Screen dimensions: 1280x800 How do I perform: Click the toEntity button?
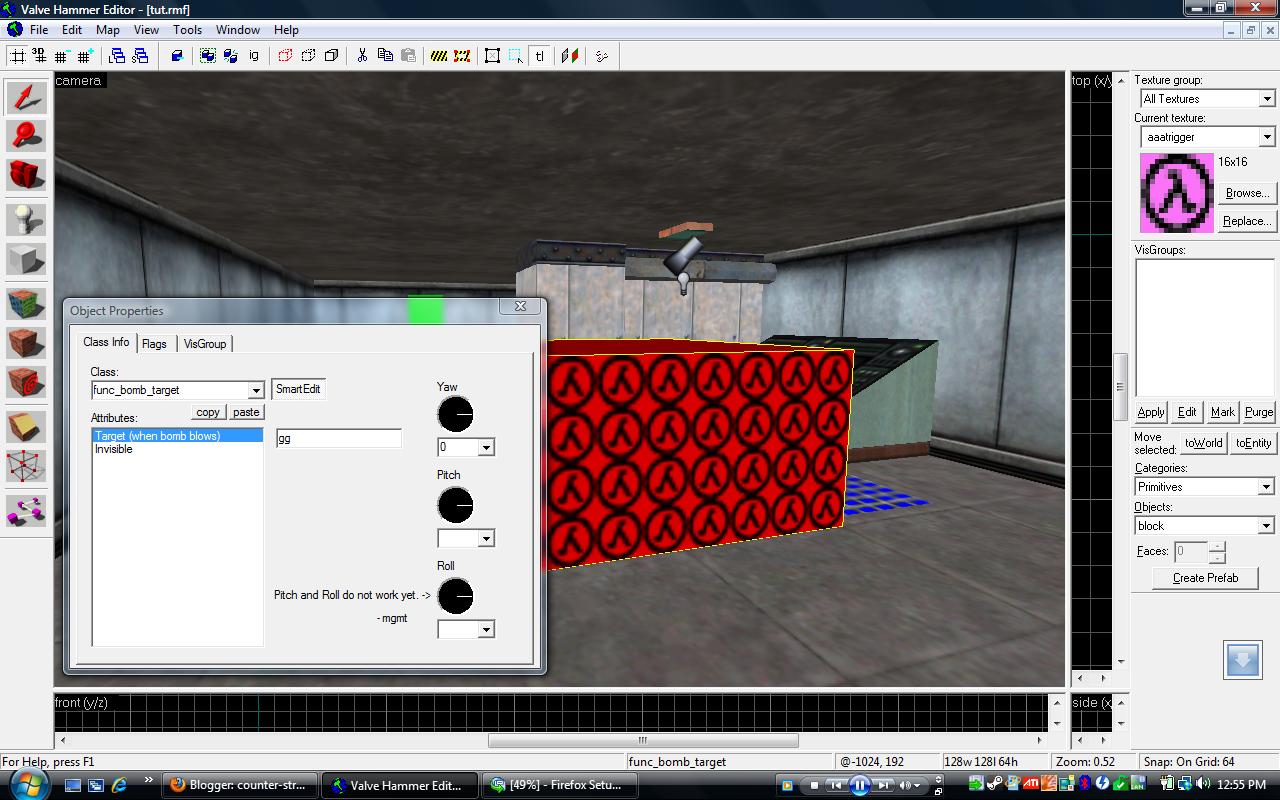[x=1253, y=443]
